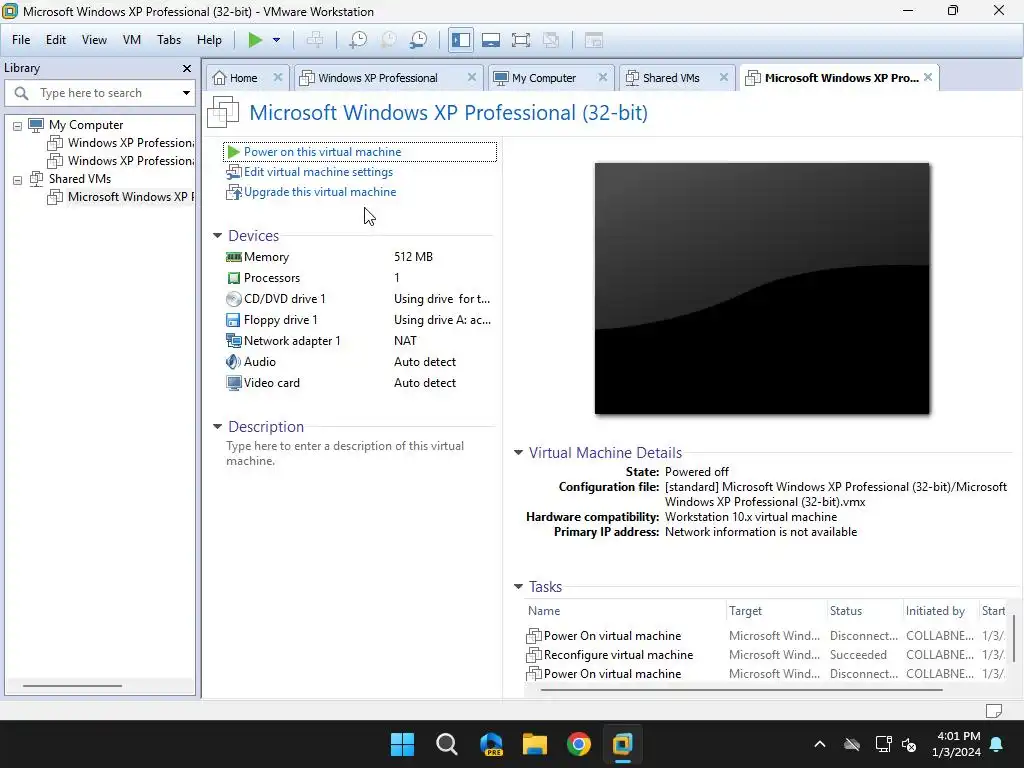This screenshot has width=1024, height=768.
Task: Collapse the Description section
Action: [217, 426]
